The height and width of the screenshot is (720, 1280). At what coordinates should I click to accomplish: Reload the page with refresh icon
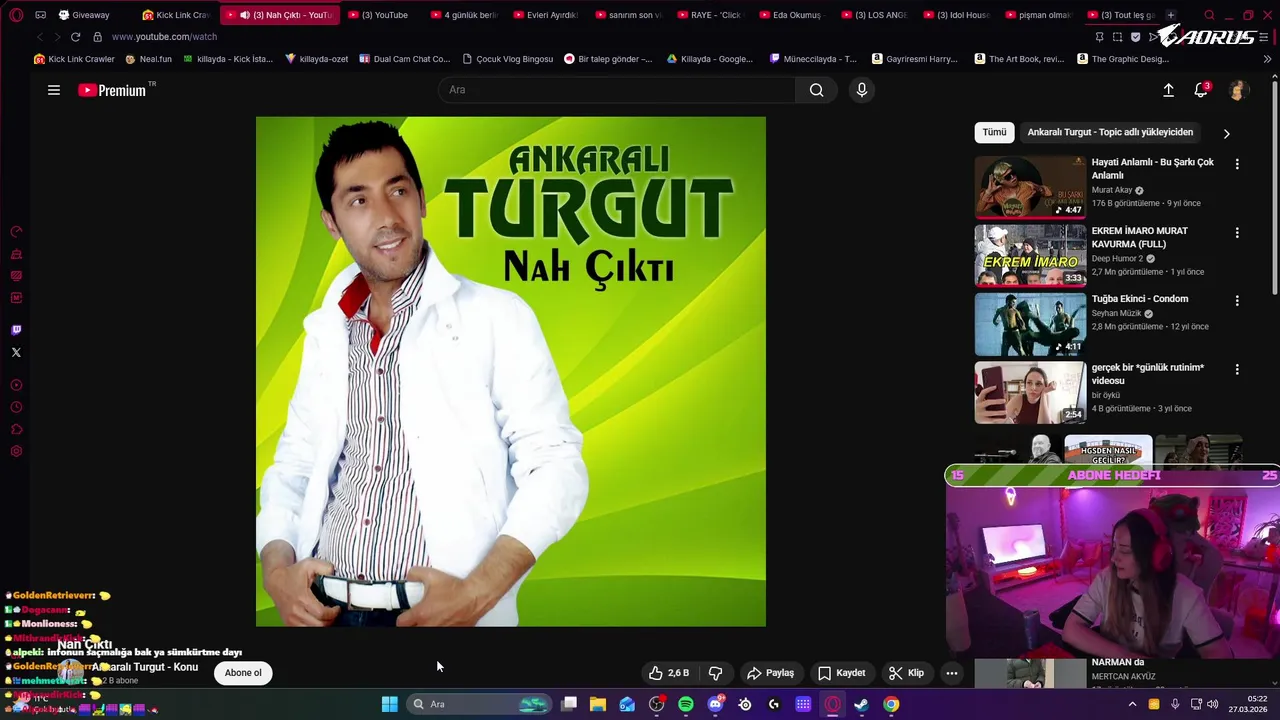click(x=75, y=37)
